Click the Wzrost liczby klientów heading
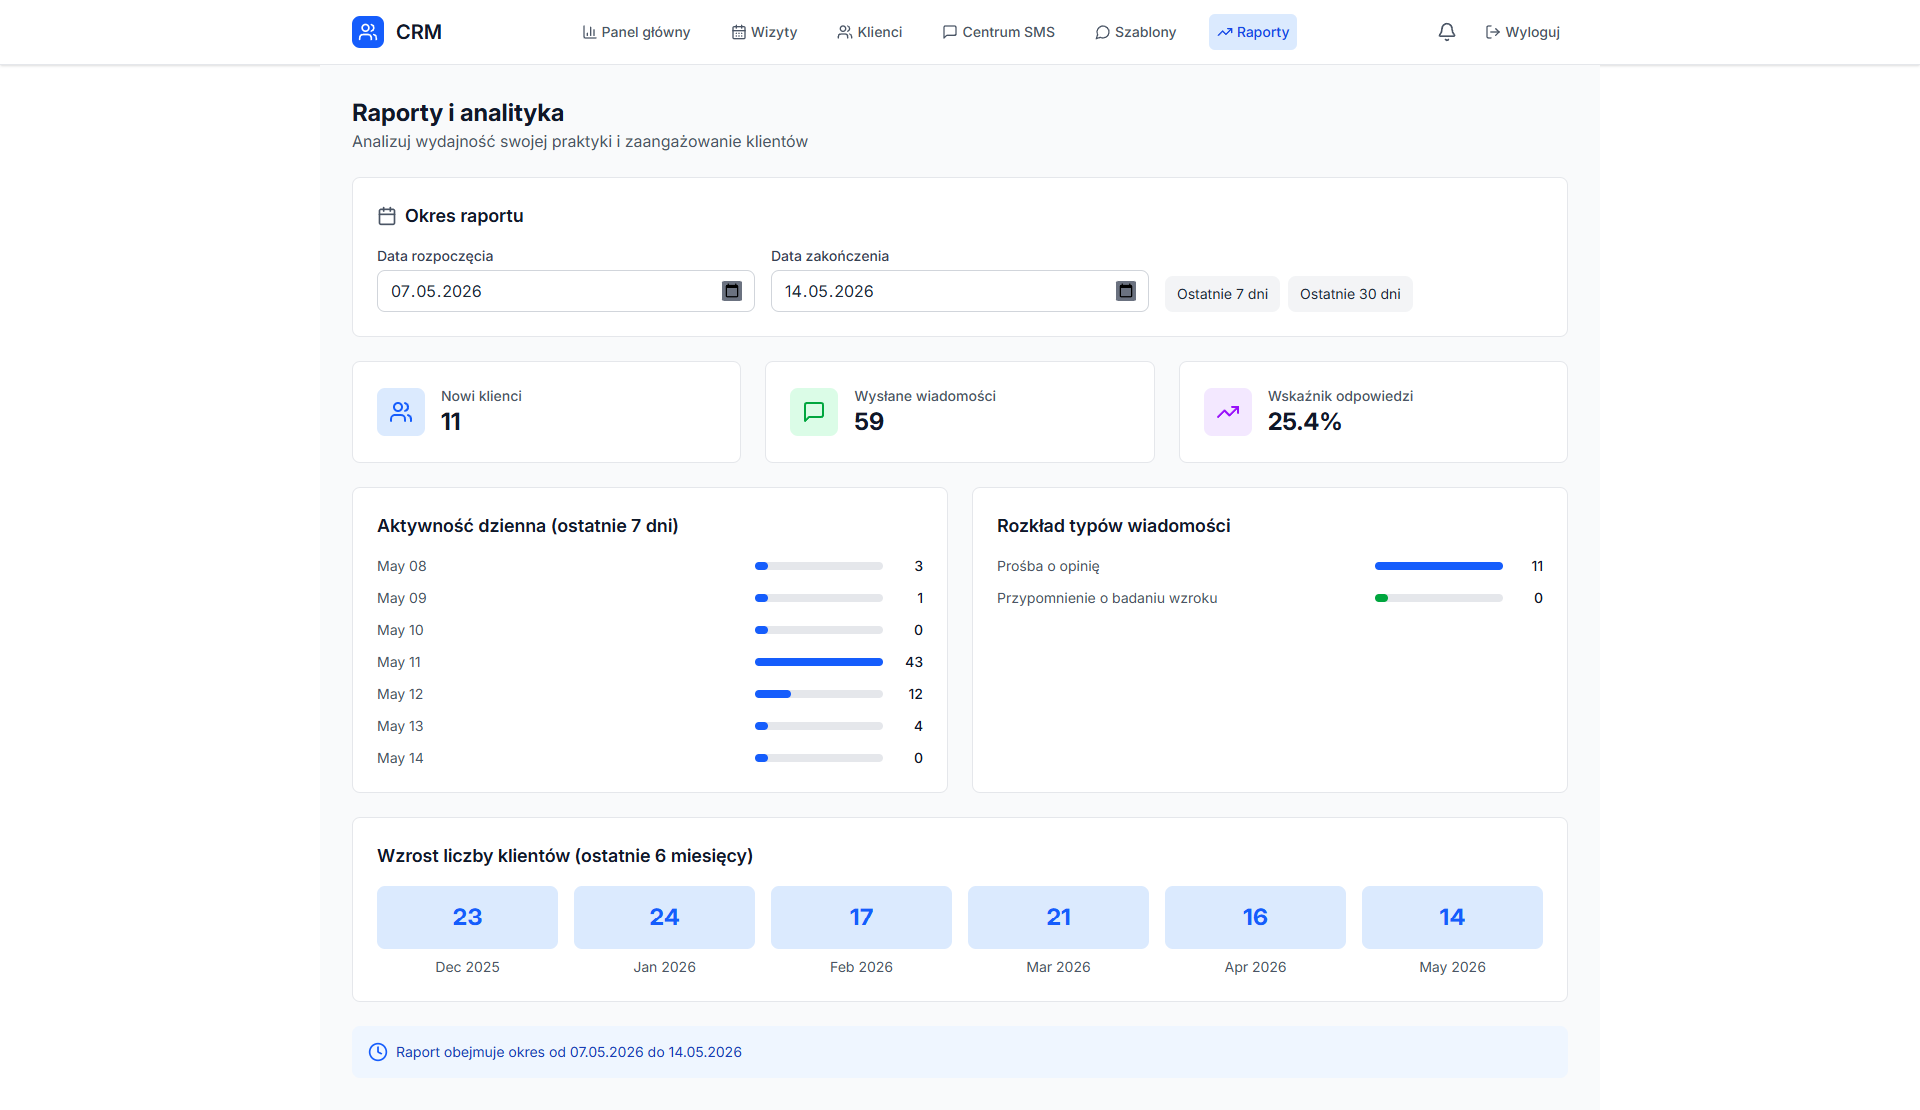 pyautogui.click(x=565, y=856)
